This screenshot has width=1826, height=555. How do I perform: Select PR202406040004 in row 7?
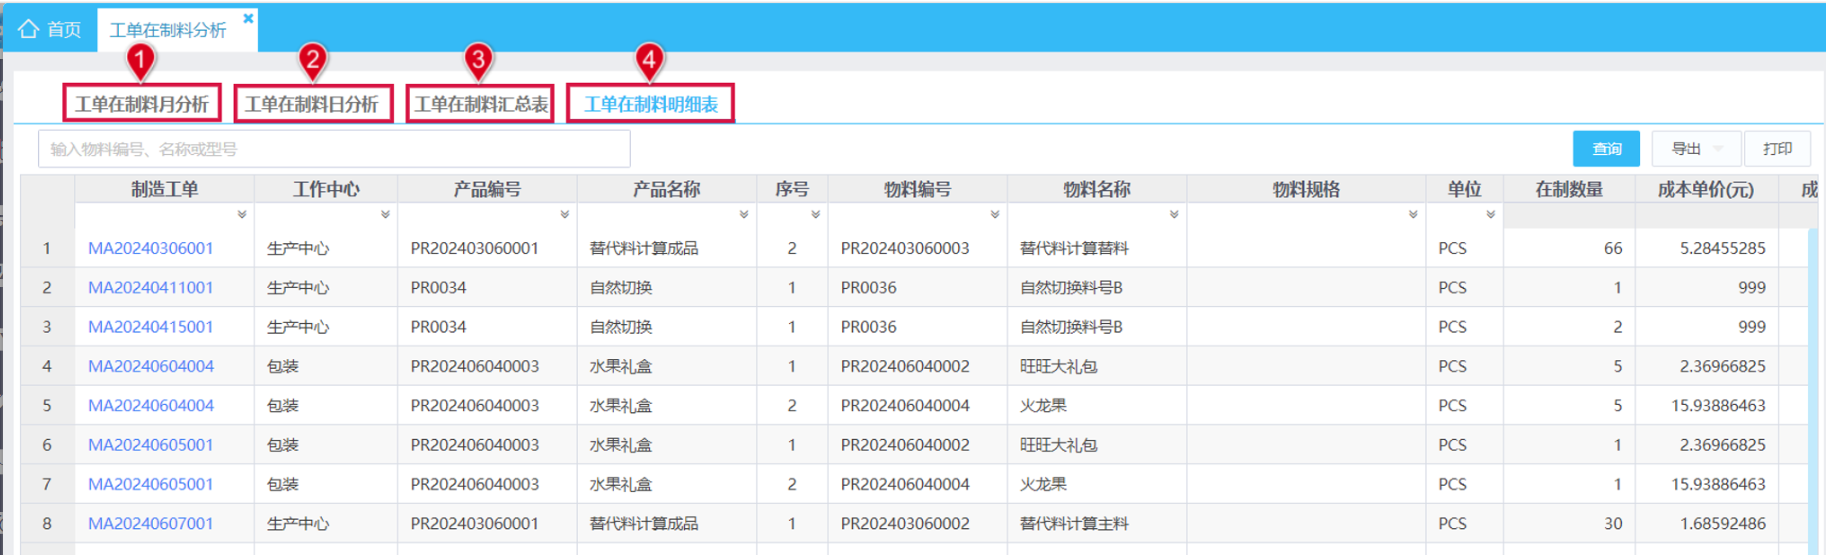point(918,484)
